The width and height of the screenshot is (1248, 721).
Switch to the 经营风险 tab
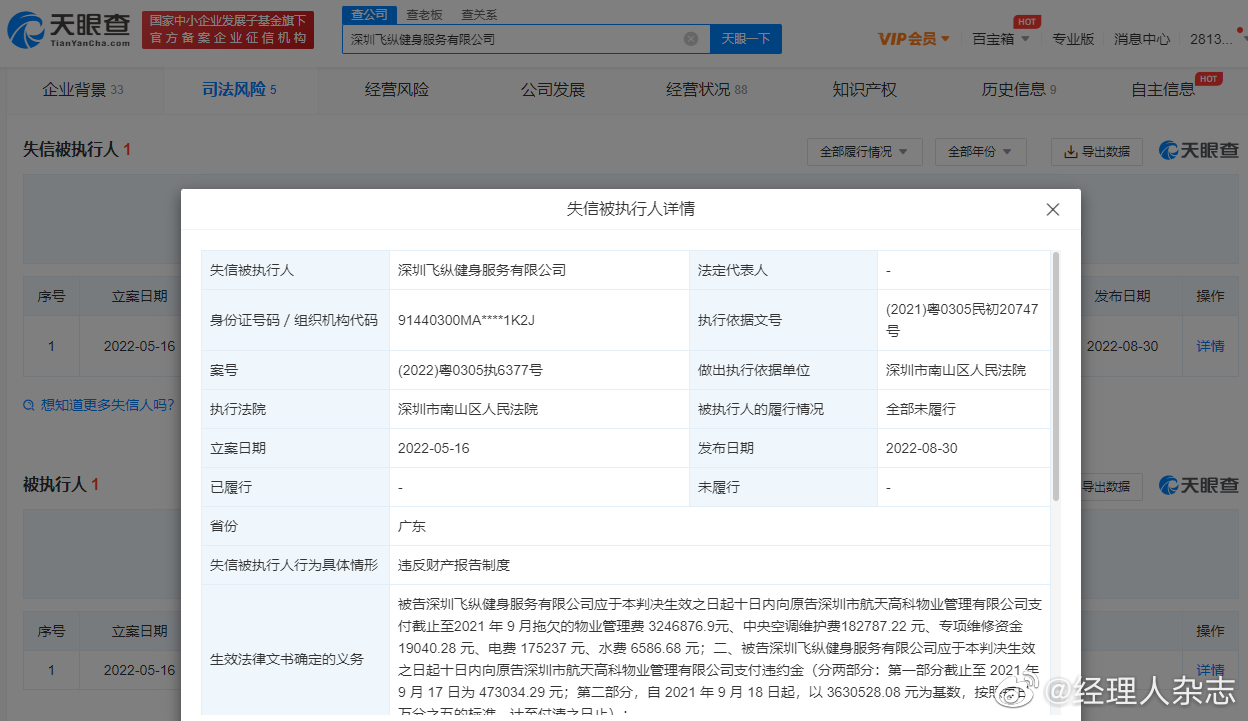[397, 90]
